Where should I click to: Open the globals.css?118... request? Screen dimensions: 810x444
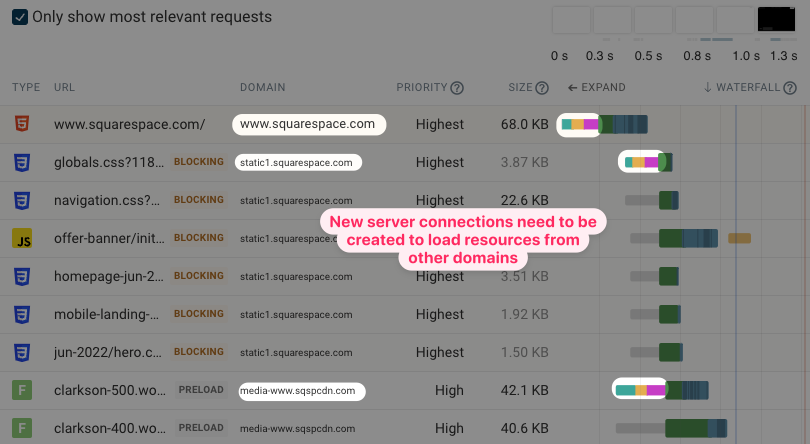tap(108, 162)
